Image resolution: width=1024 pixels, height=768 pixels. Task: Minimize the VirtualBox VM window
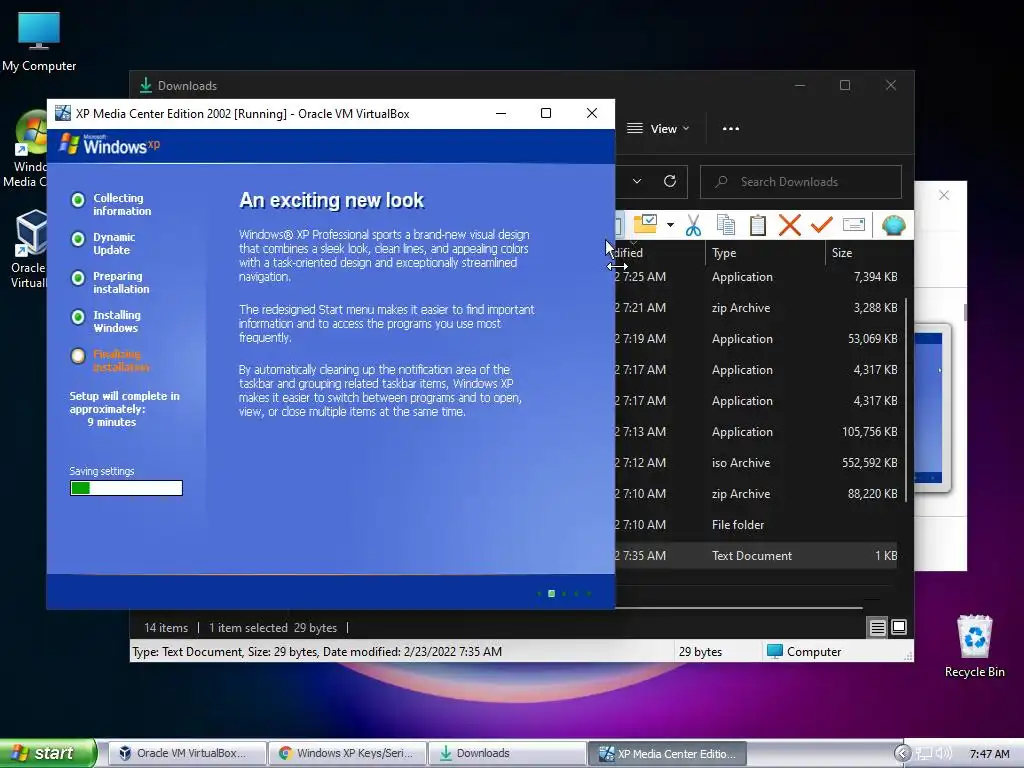click(x=501, y=113)
